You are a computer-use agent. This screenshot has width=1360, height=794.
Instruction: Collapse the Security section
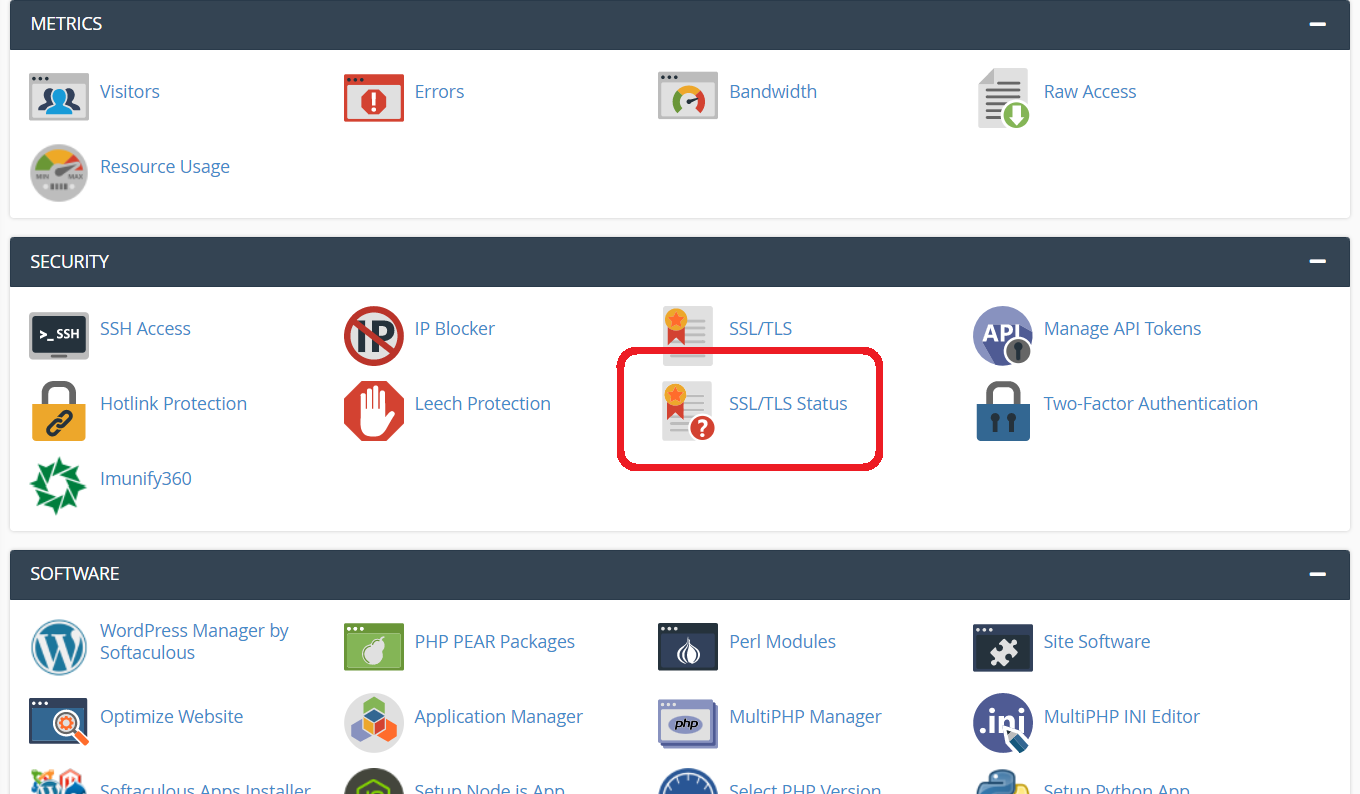(1318, 262)
